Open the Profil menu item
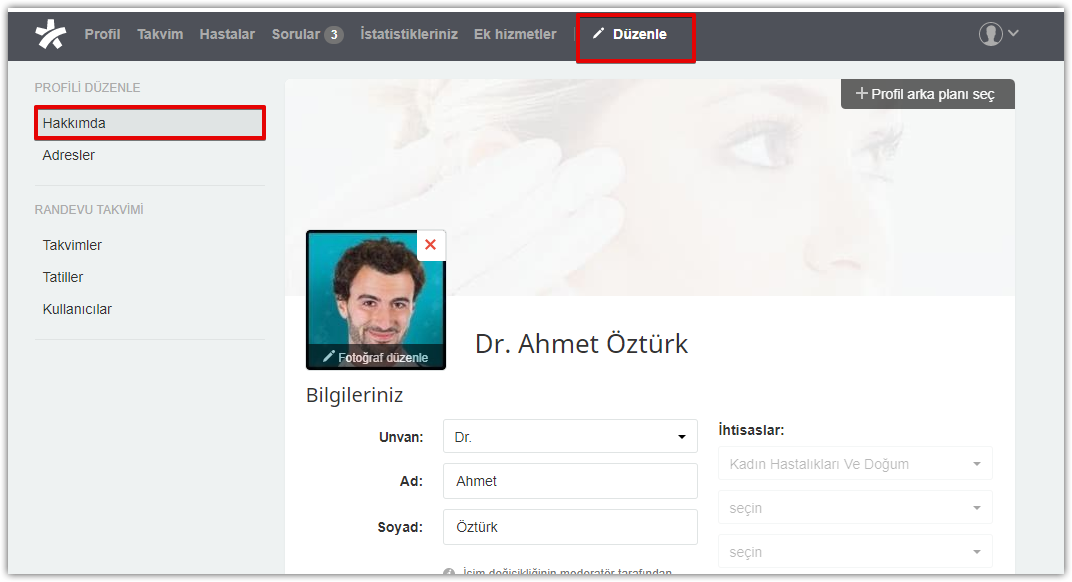 tap(103, 34)
